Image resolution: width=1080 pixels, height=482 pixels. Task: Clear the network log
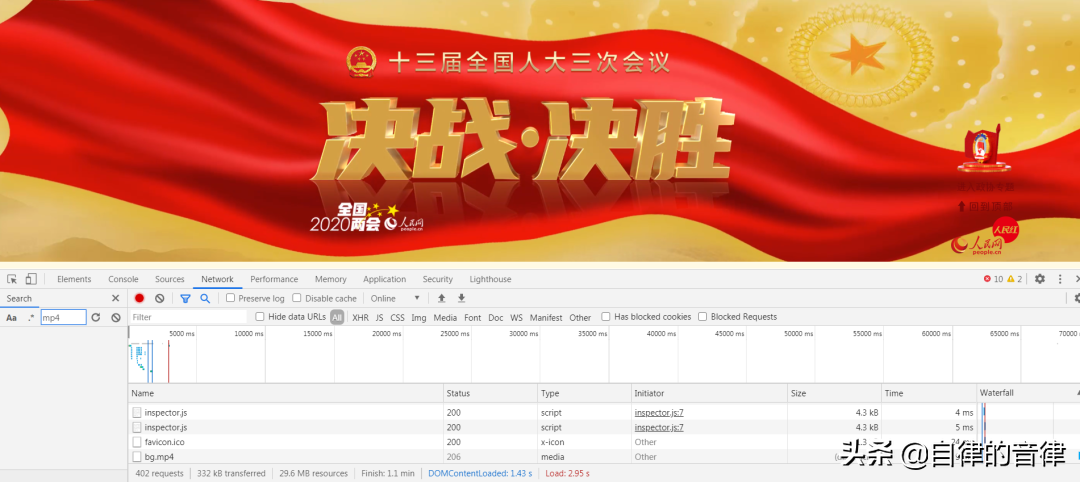[160, 298]
